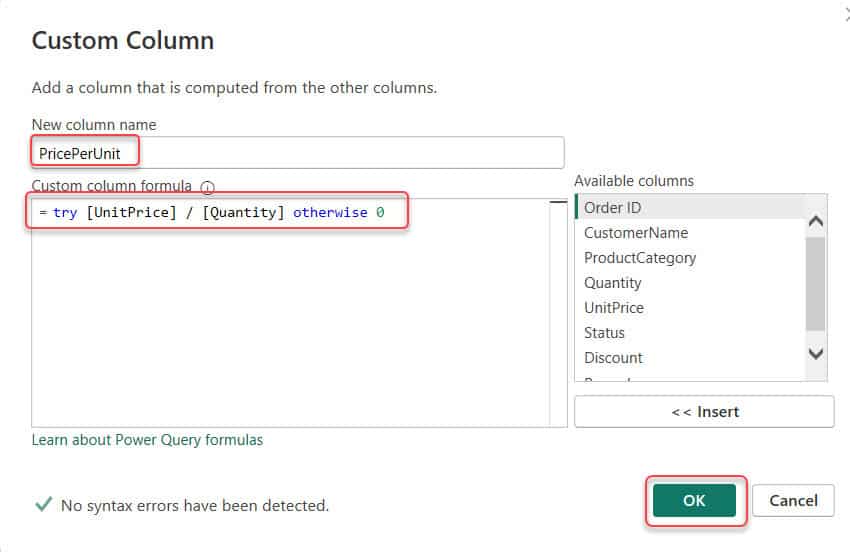Click the No syntax errors status text
Screen dimensions: 850x552
pyautogui.click(x=195, y=505)
